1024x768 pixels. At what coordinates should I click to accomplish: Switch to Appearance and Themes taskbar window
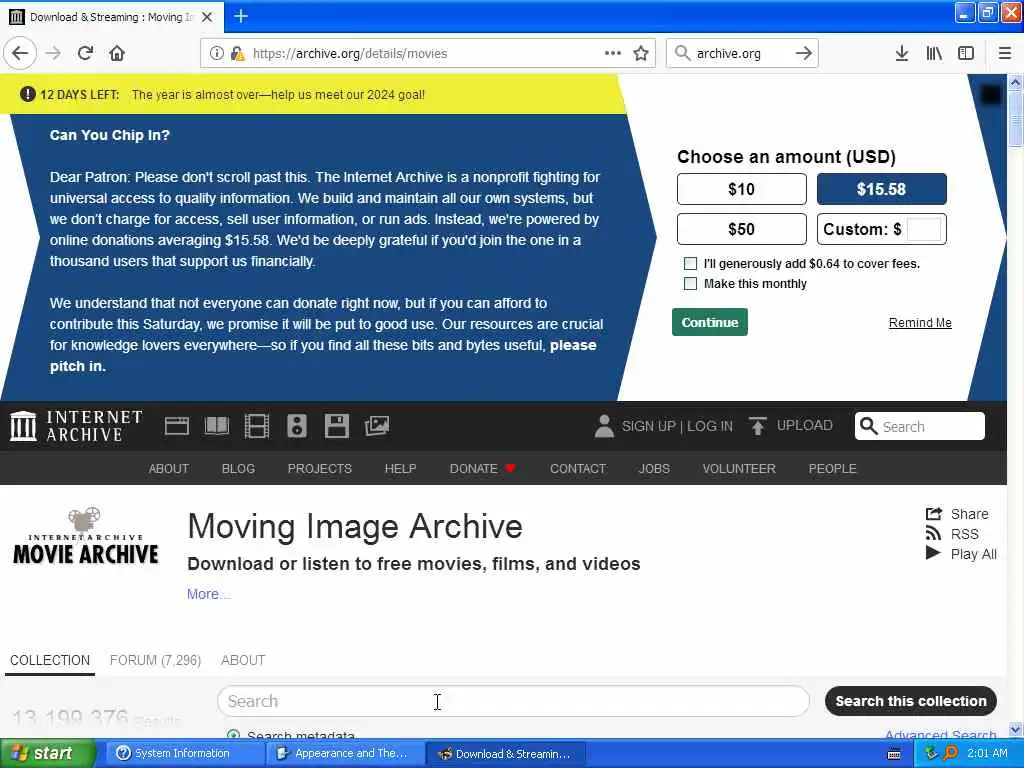click(344, 753)
